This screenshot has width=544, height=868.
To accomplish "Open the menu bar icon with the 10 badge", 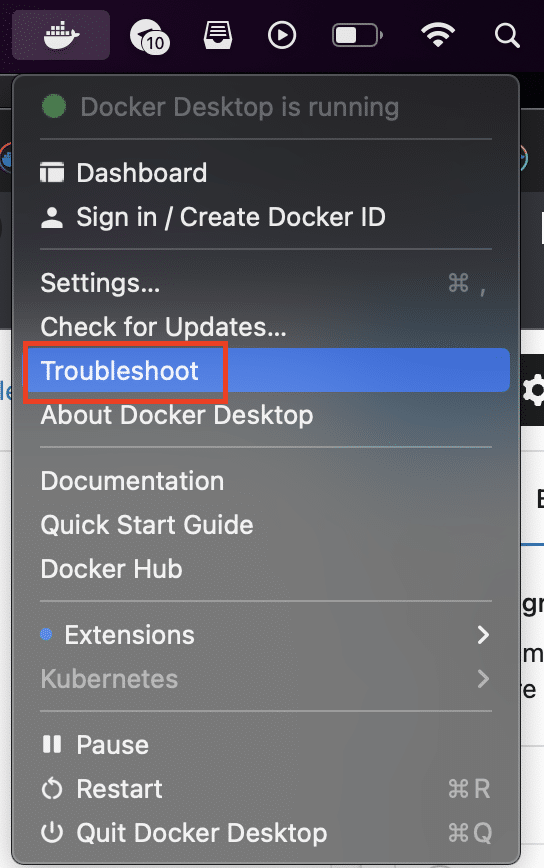I will coord(149,36).
